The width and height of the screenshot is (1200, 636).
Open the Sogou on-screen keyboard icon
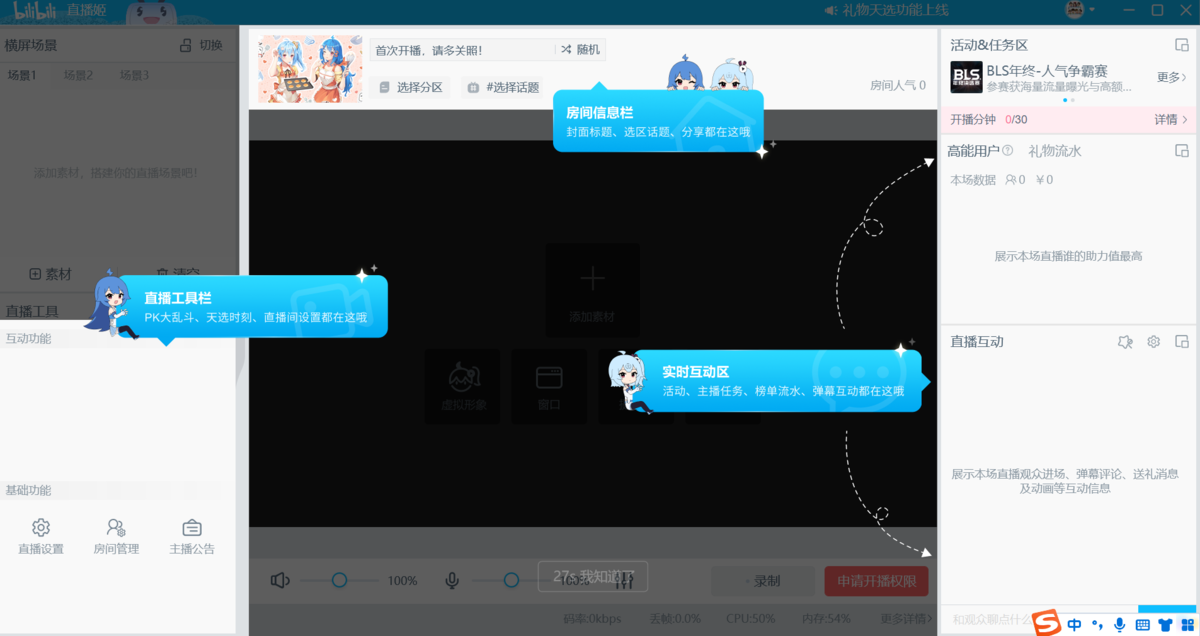click(1142, 624)
